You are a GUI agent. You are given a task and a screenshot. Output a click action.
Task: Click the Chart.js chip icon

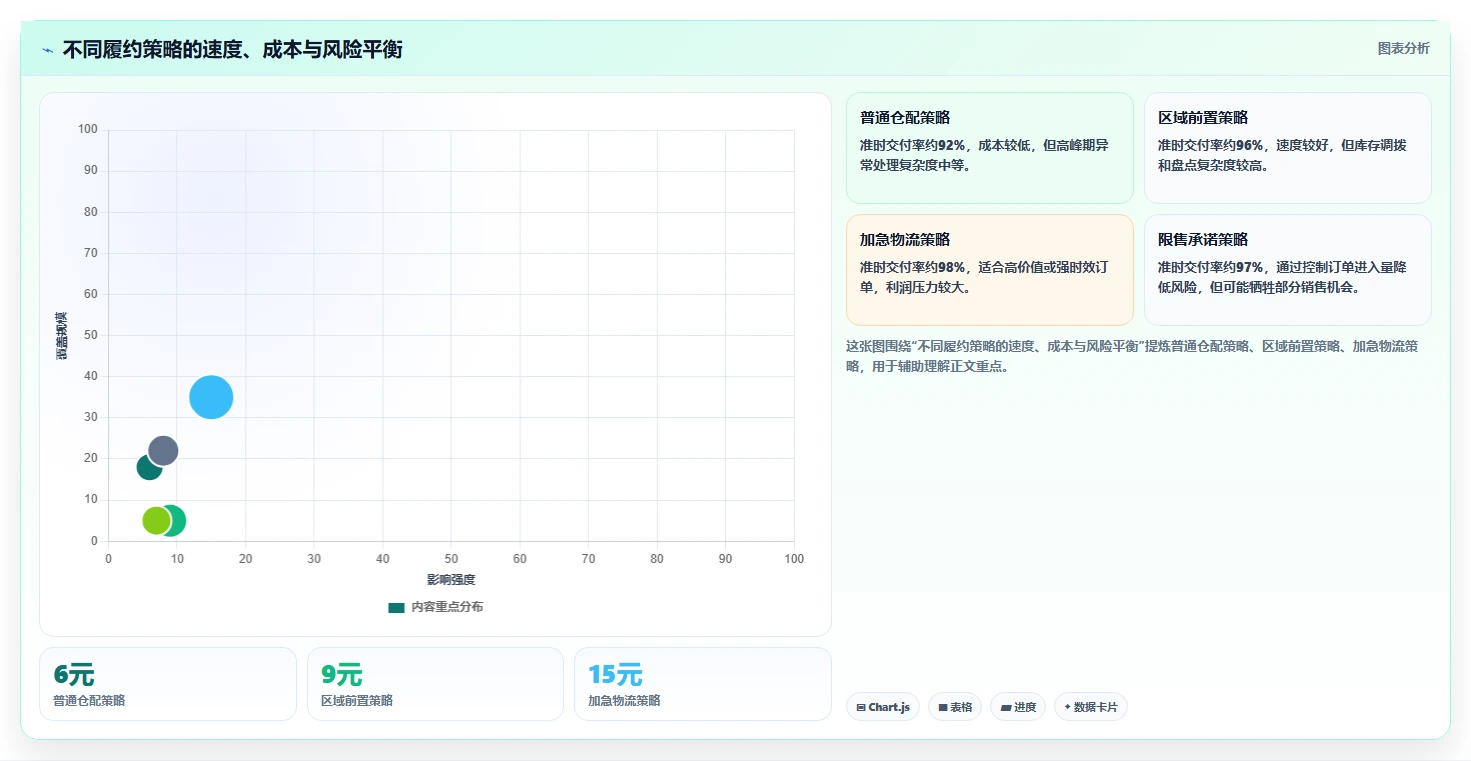click(x=860, y=707)
